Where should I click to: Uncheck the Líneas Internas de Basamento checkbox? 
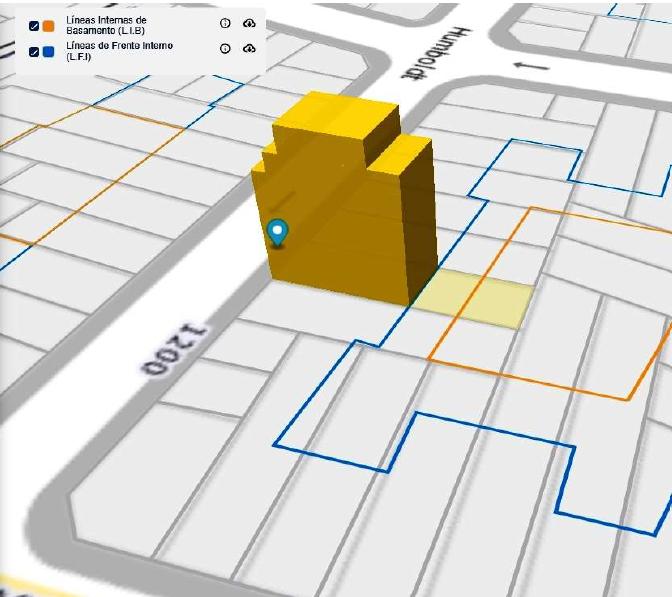[x=34, y=26]
